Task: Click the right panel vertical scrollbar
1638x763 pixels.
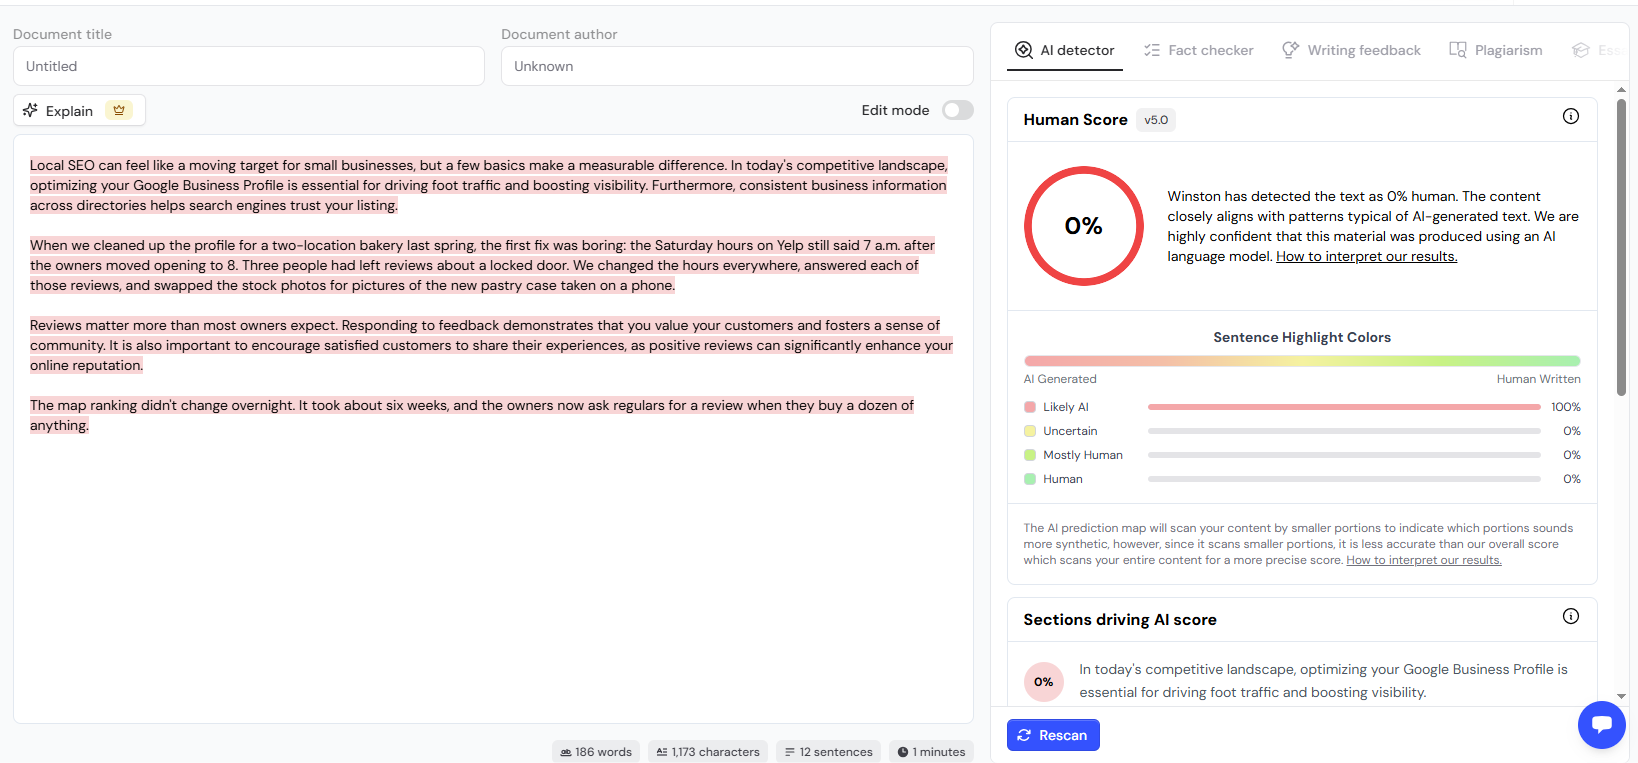Action: [x=1621, y=247]
